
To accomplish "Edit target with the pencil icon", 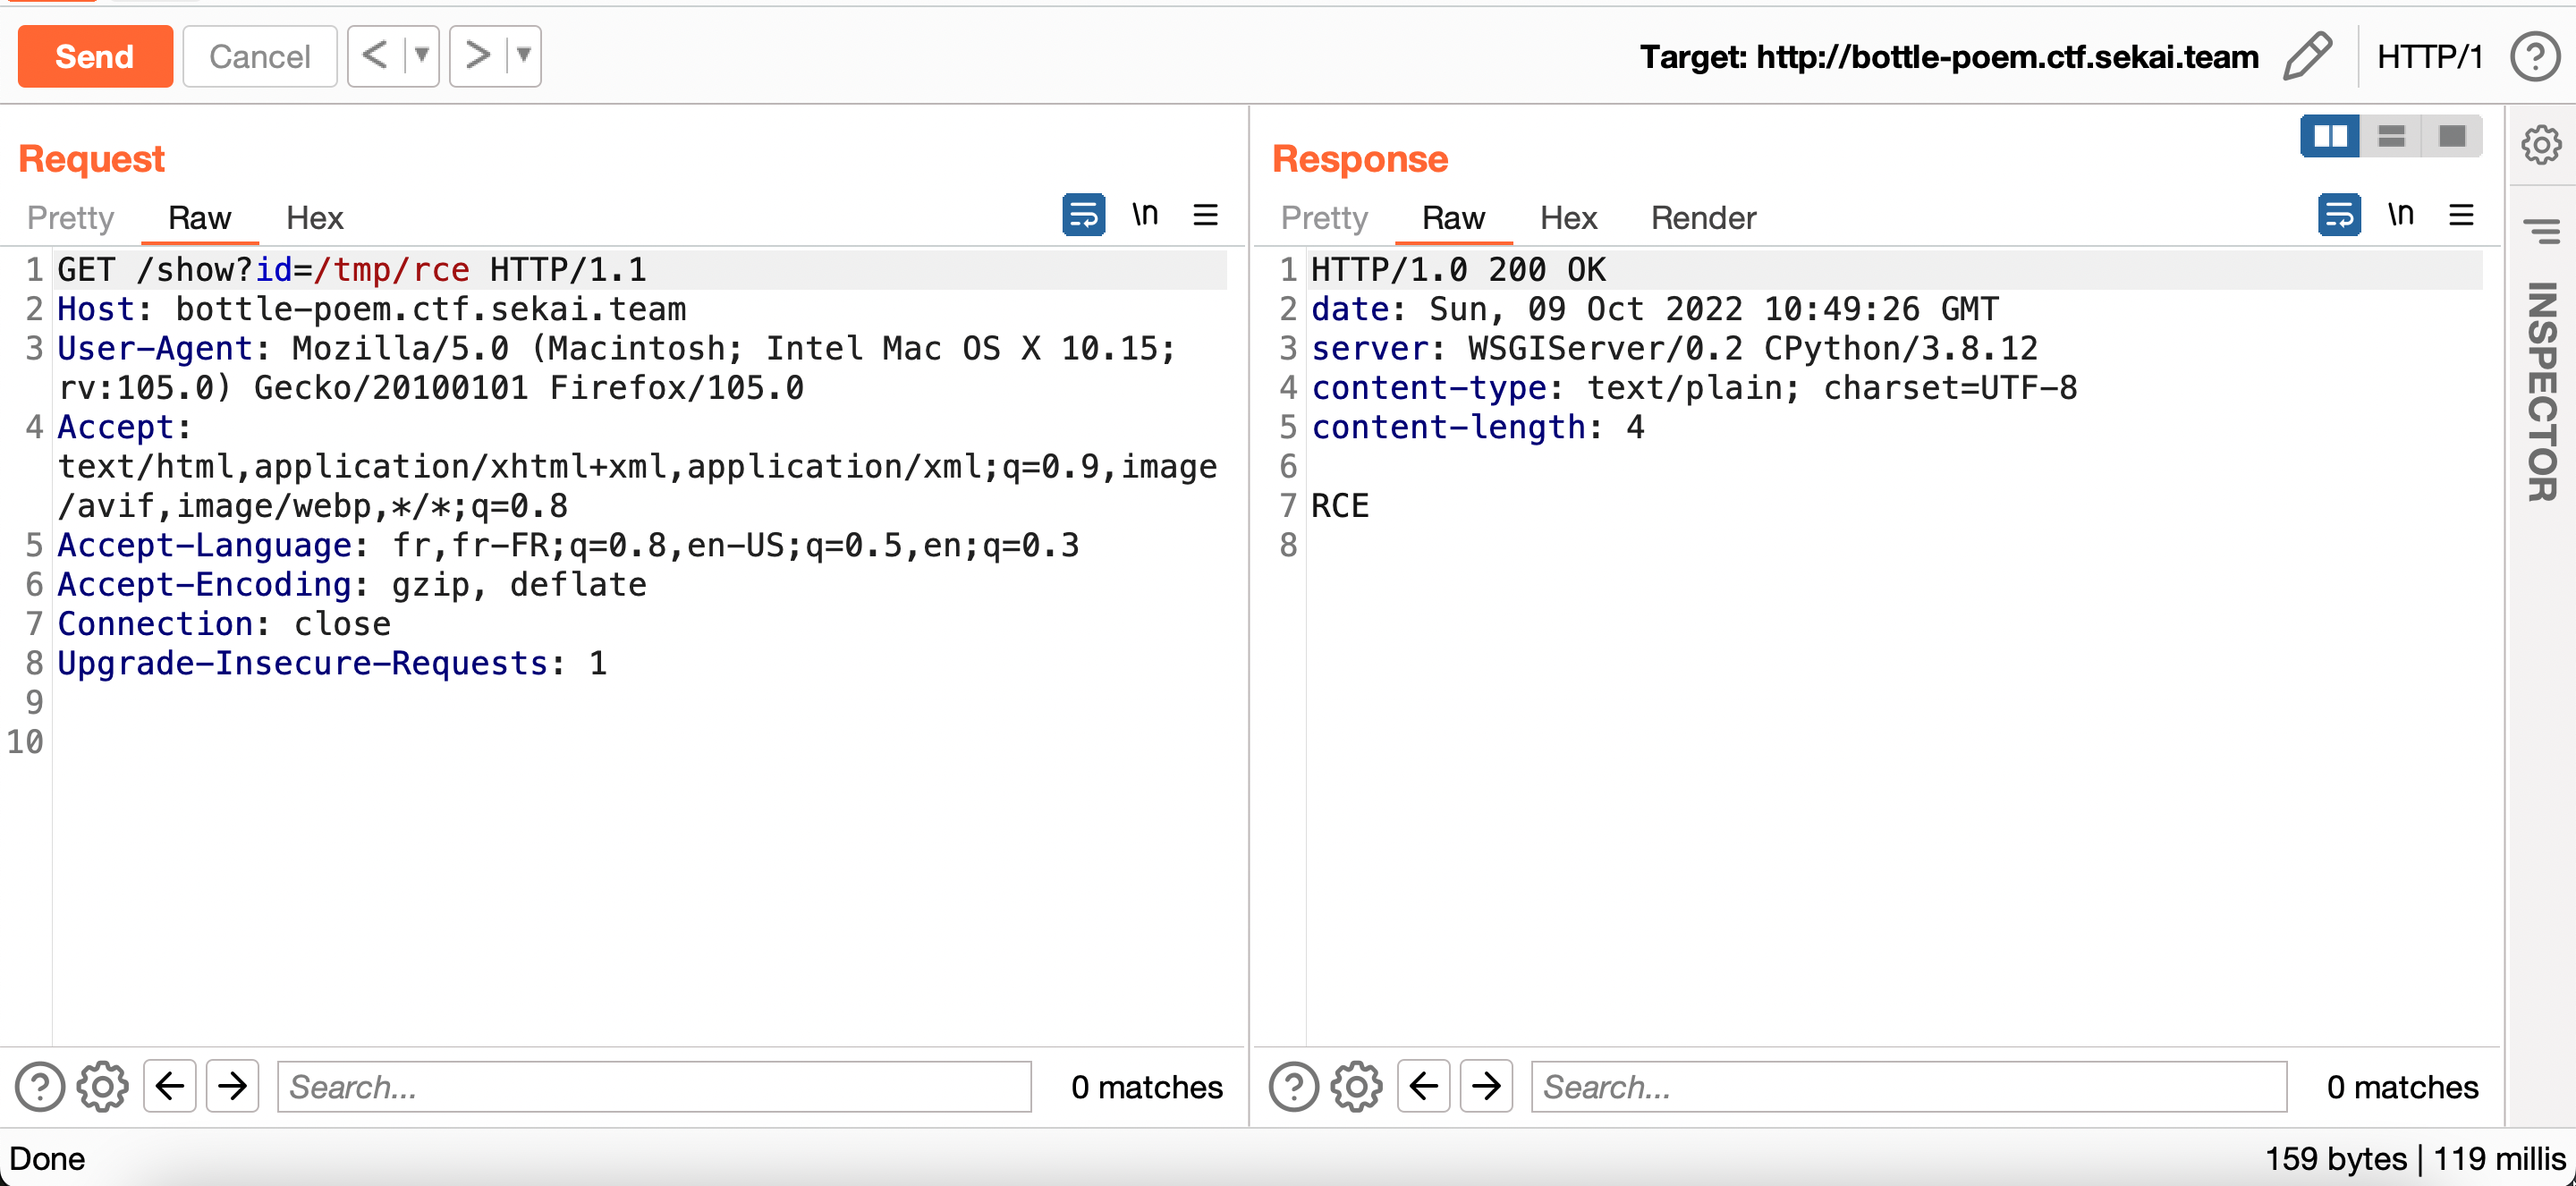I will (x=2308, y=56).
